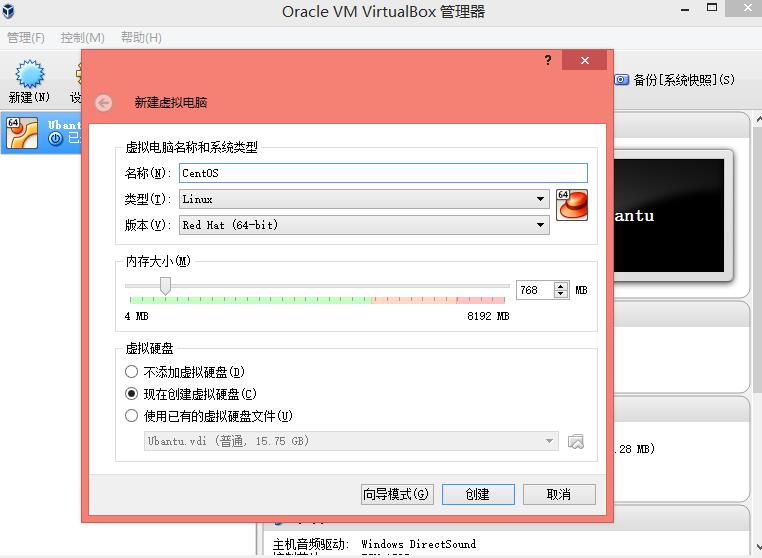Click the question mark help button in dialog

point(548,60)
